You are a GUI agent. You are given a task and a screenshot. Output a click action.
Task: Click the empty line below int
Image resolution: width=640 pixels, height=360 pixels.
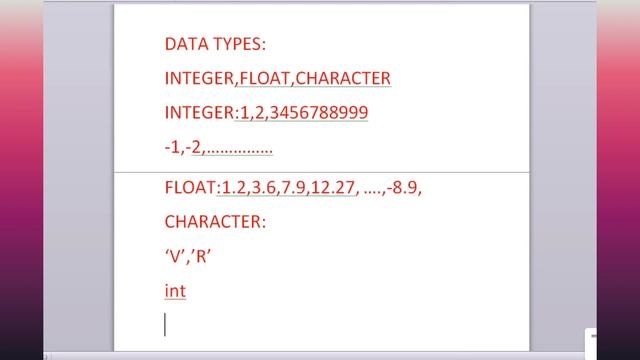(x=322, y=325)
